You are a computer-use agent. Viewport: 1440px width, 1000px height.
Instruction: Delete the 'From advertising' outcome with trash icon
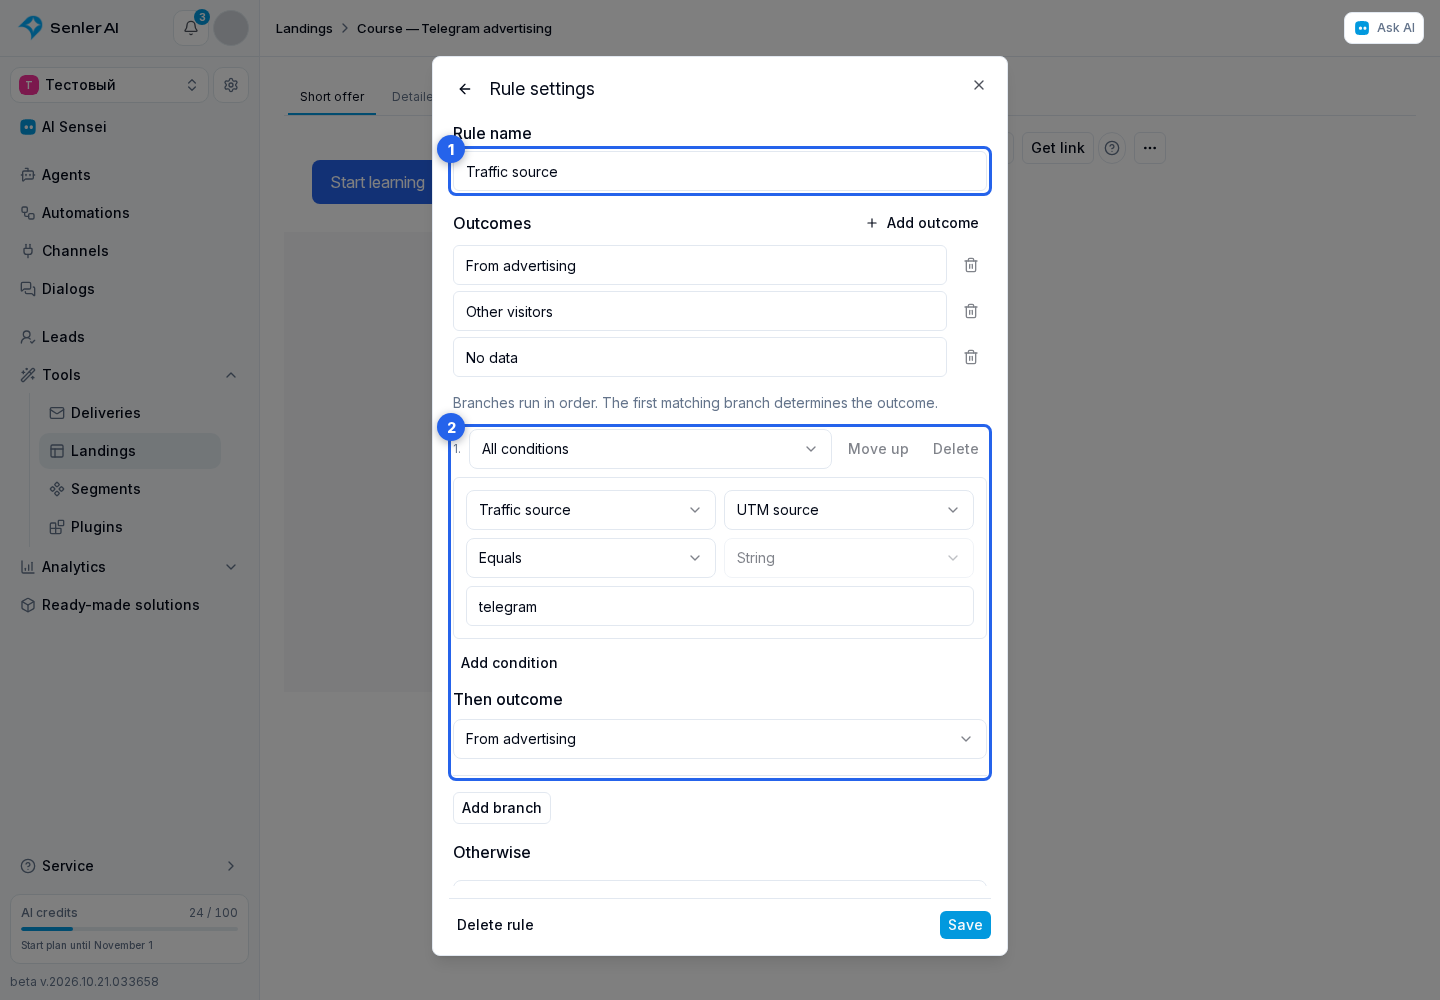971,265
